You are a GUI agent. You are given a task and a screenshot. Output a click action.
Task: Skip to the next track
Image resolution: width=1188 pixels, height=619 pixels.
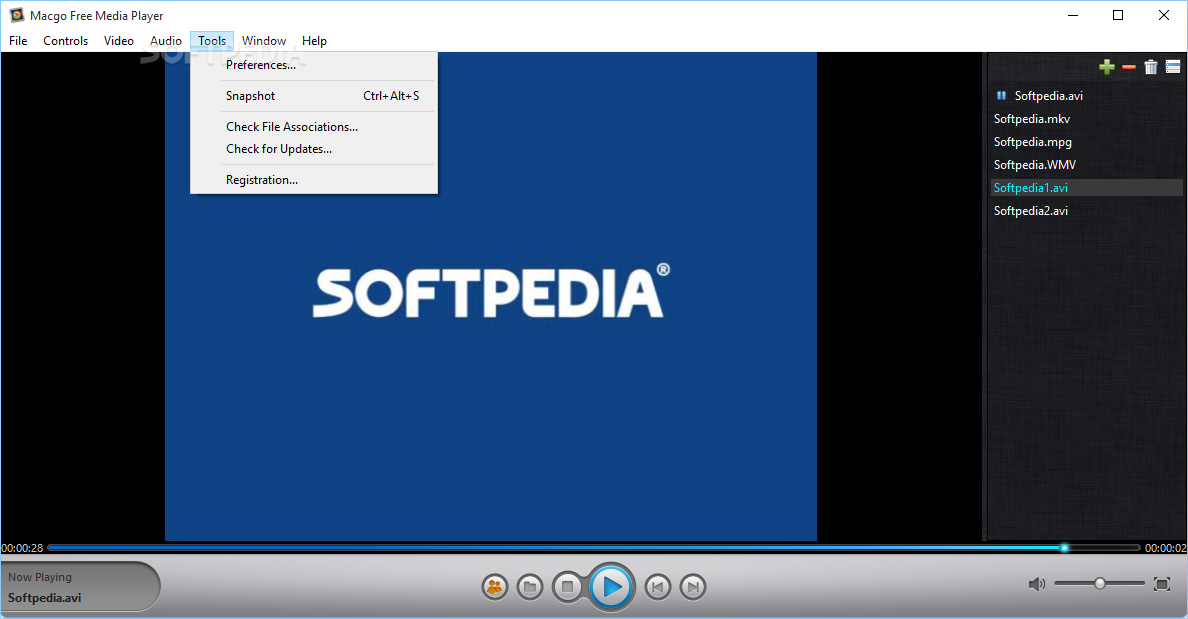tap(692, 586)
